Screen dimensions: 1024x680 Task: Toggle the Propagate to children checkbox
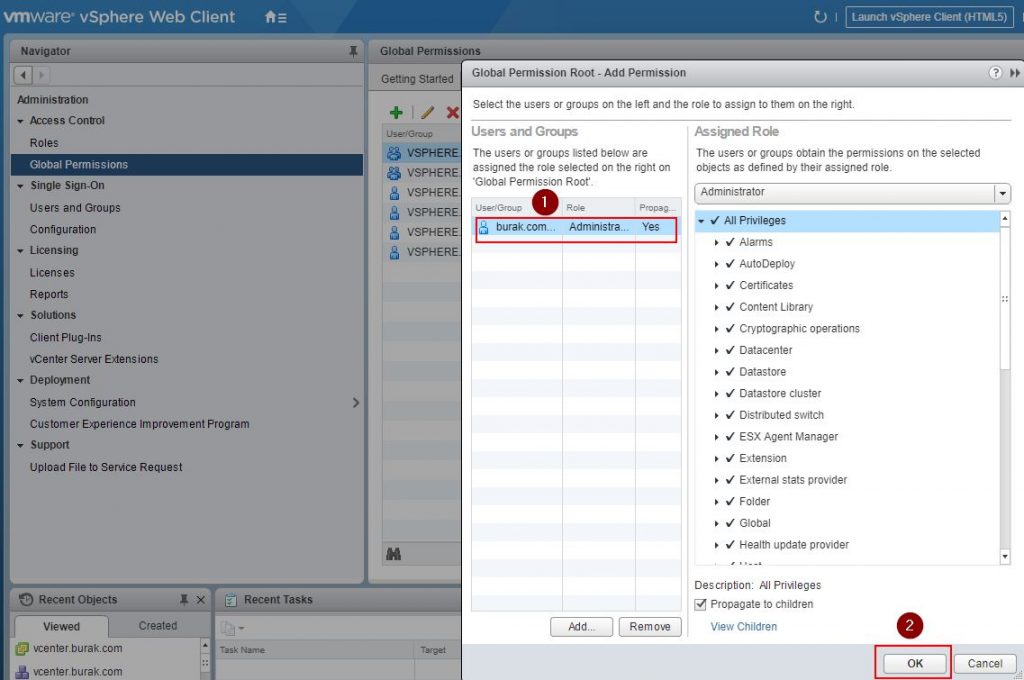[x=700, y=604]
